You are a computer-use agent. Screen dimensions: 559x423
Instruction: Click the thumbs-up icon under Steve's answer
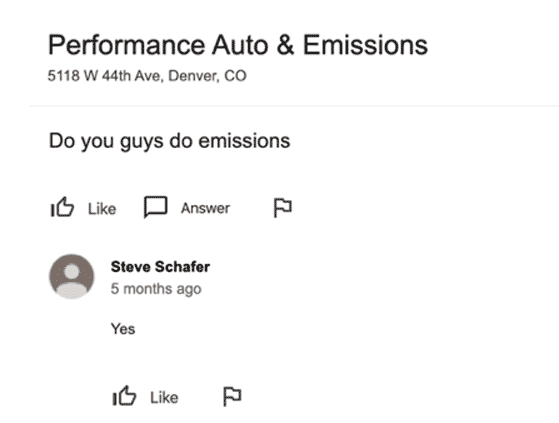tap(124, 396)
